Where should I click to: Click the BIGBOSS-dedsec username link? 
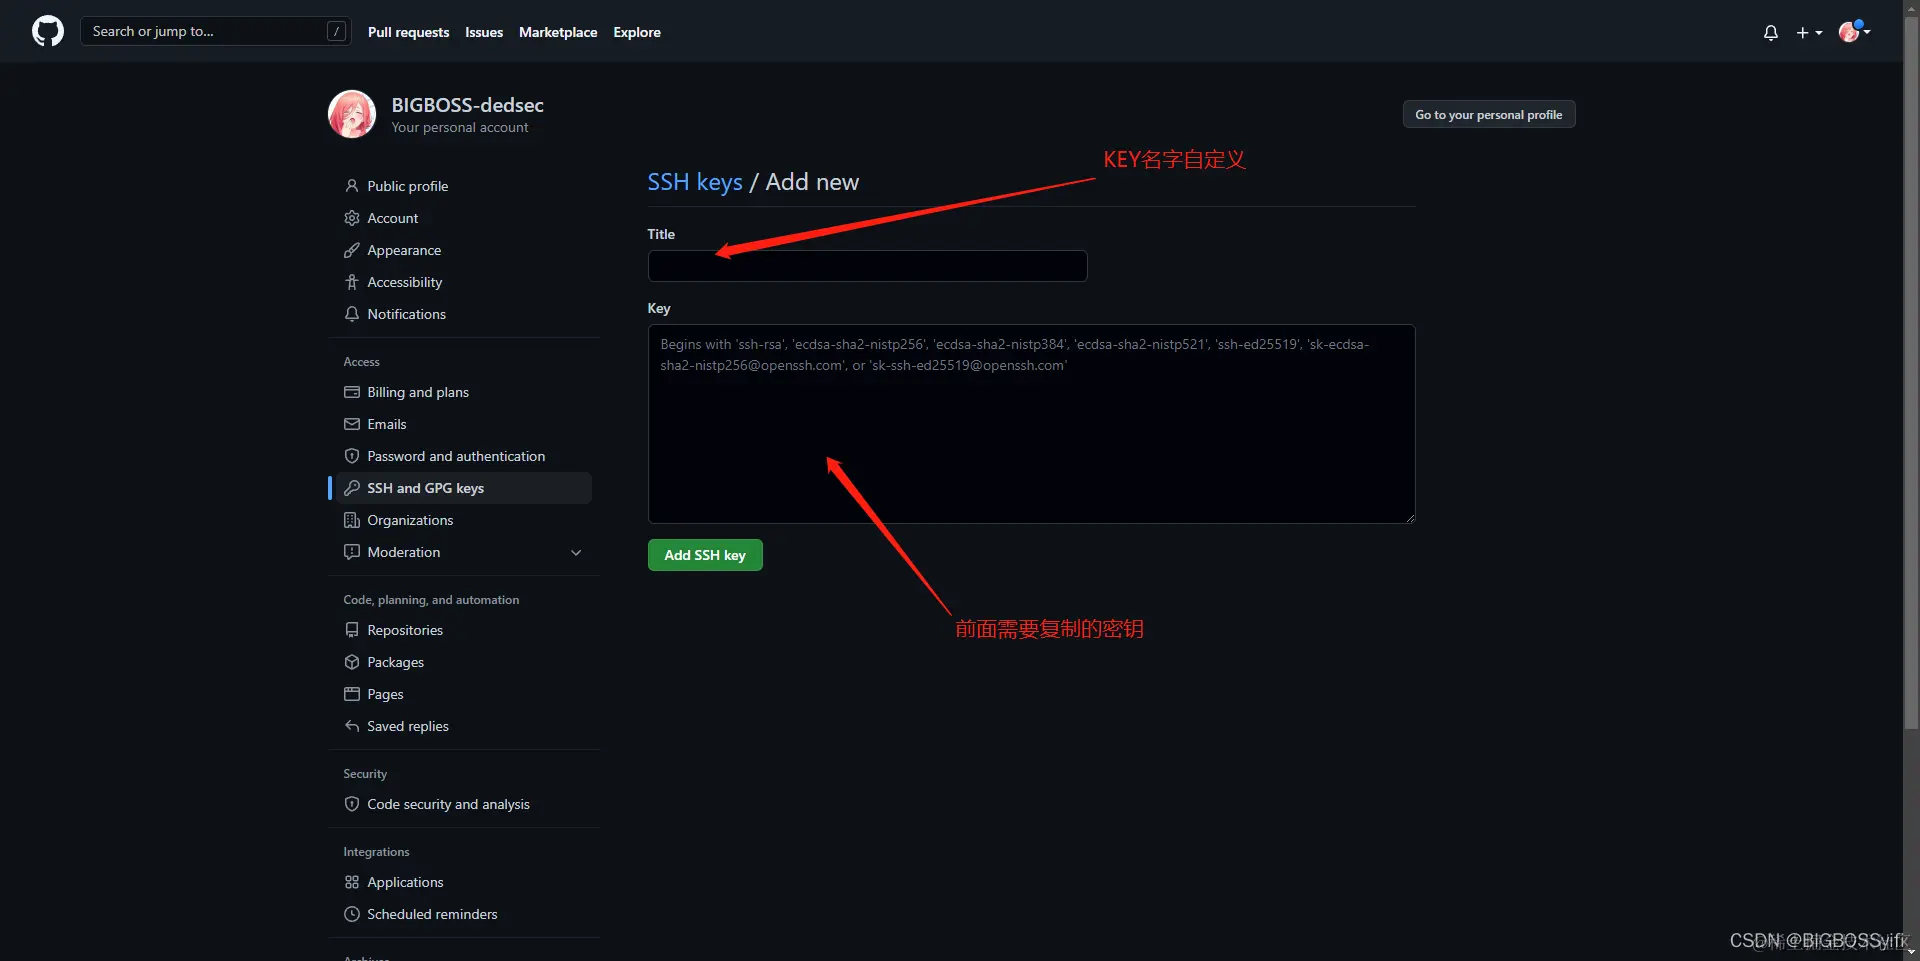tap(467, 105)
